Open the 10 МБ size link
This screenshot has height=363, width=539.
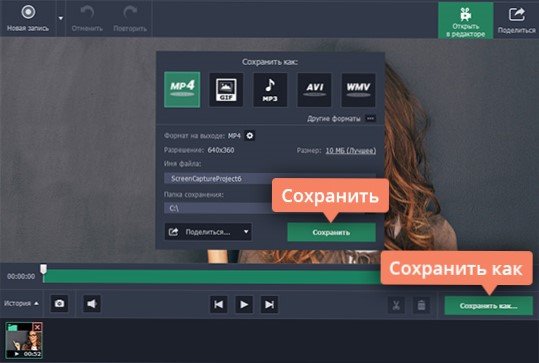351,151
